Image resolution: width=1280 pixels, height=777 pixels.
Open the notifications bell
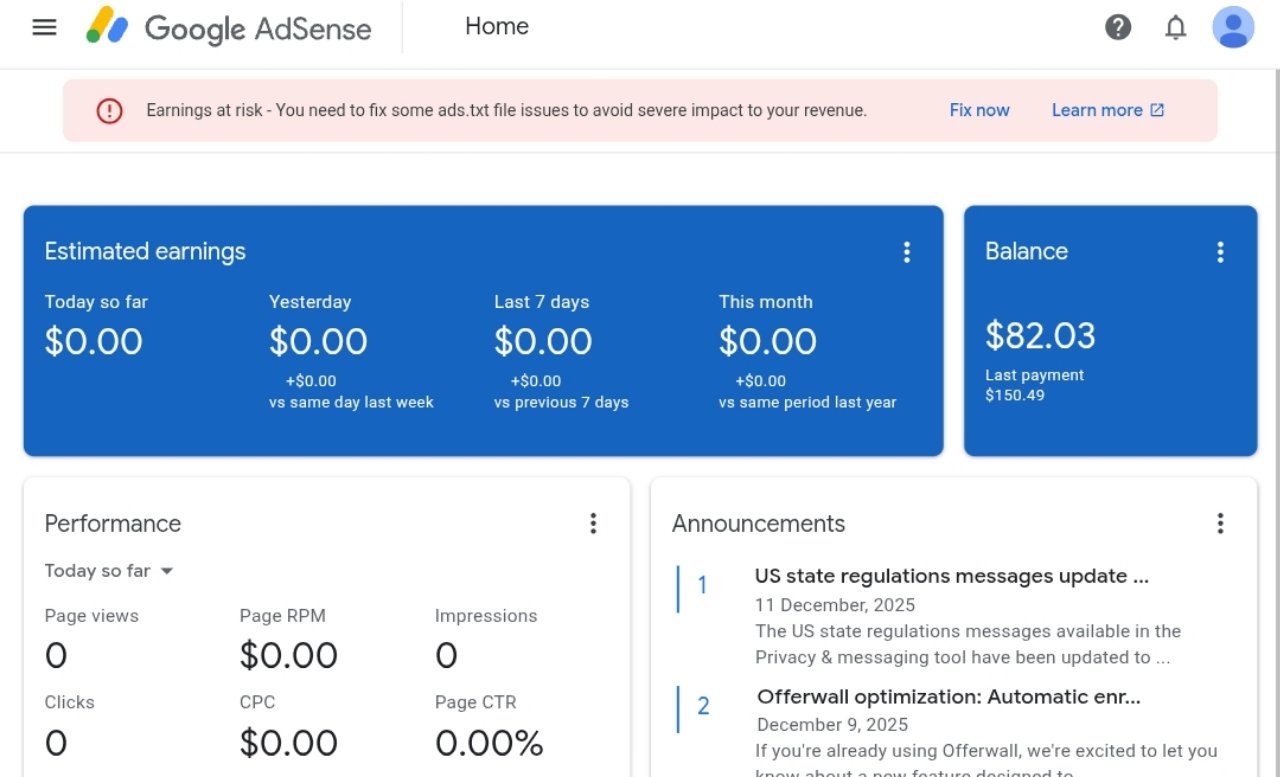coord(1176,27)
